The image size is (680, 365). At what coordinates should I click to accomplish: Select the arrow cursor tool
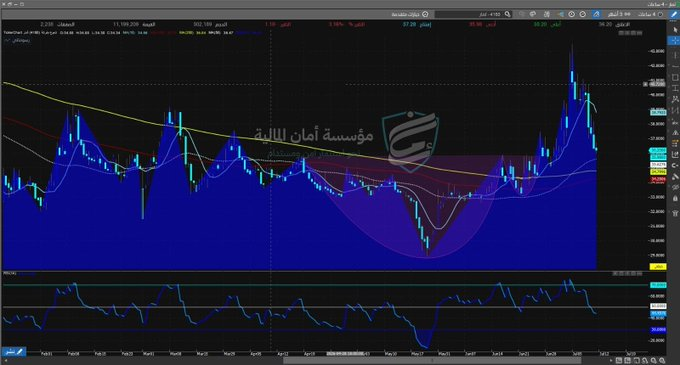[x=675, y=30]
